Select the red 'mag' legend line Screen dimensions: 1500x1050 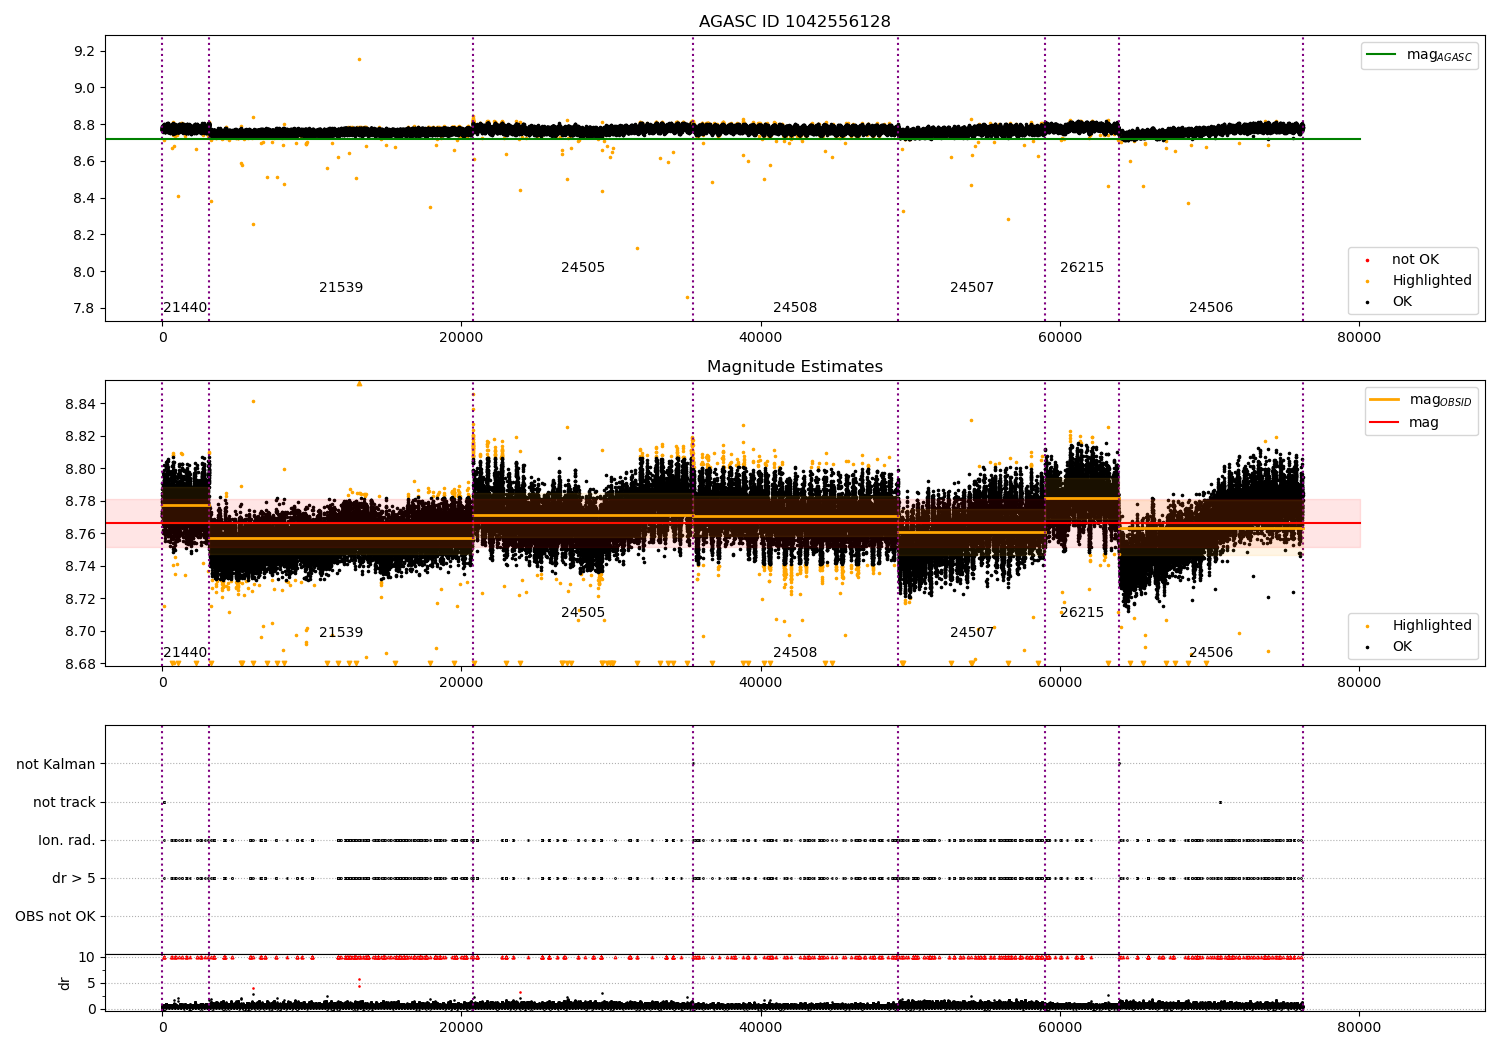1384,422
